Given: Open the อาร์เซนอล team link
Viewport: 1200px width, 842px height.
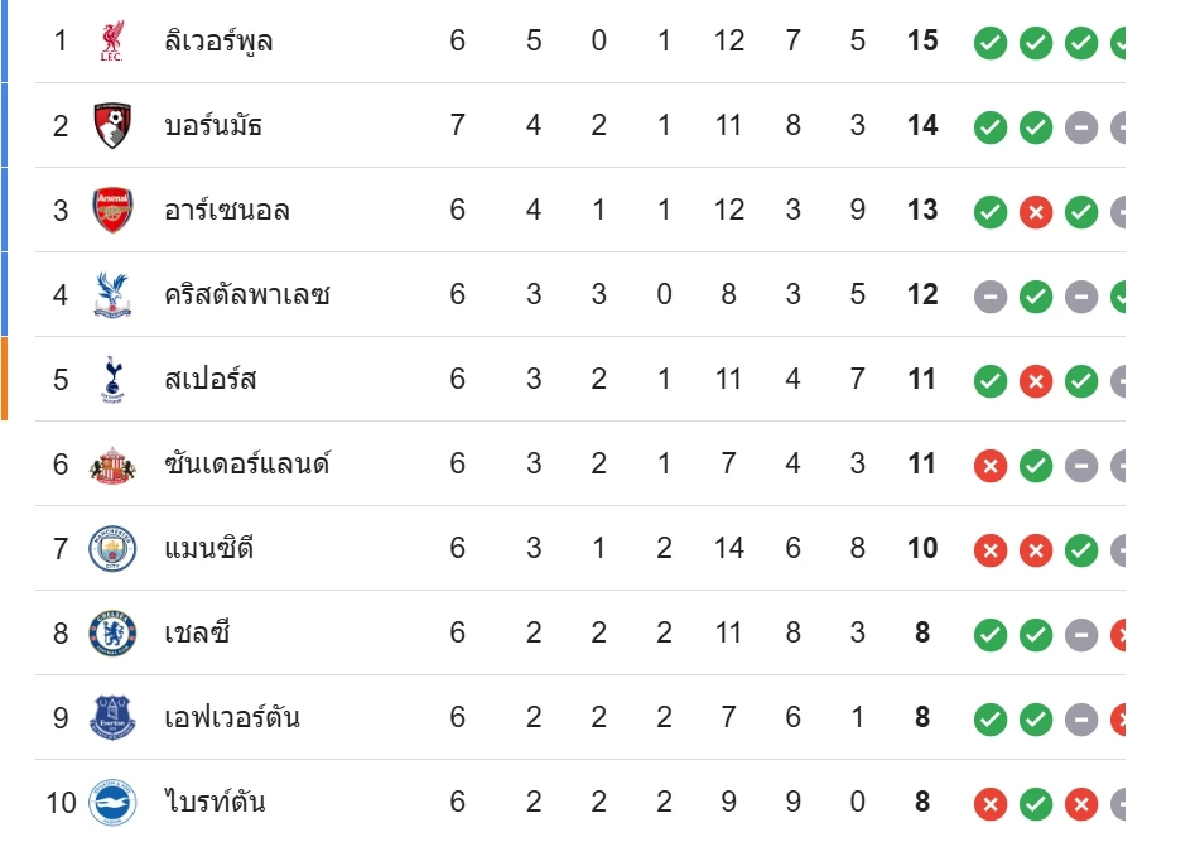Looking at the screenshot, I should click(x=227, y=210).
